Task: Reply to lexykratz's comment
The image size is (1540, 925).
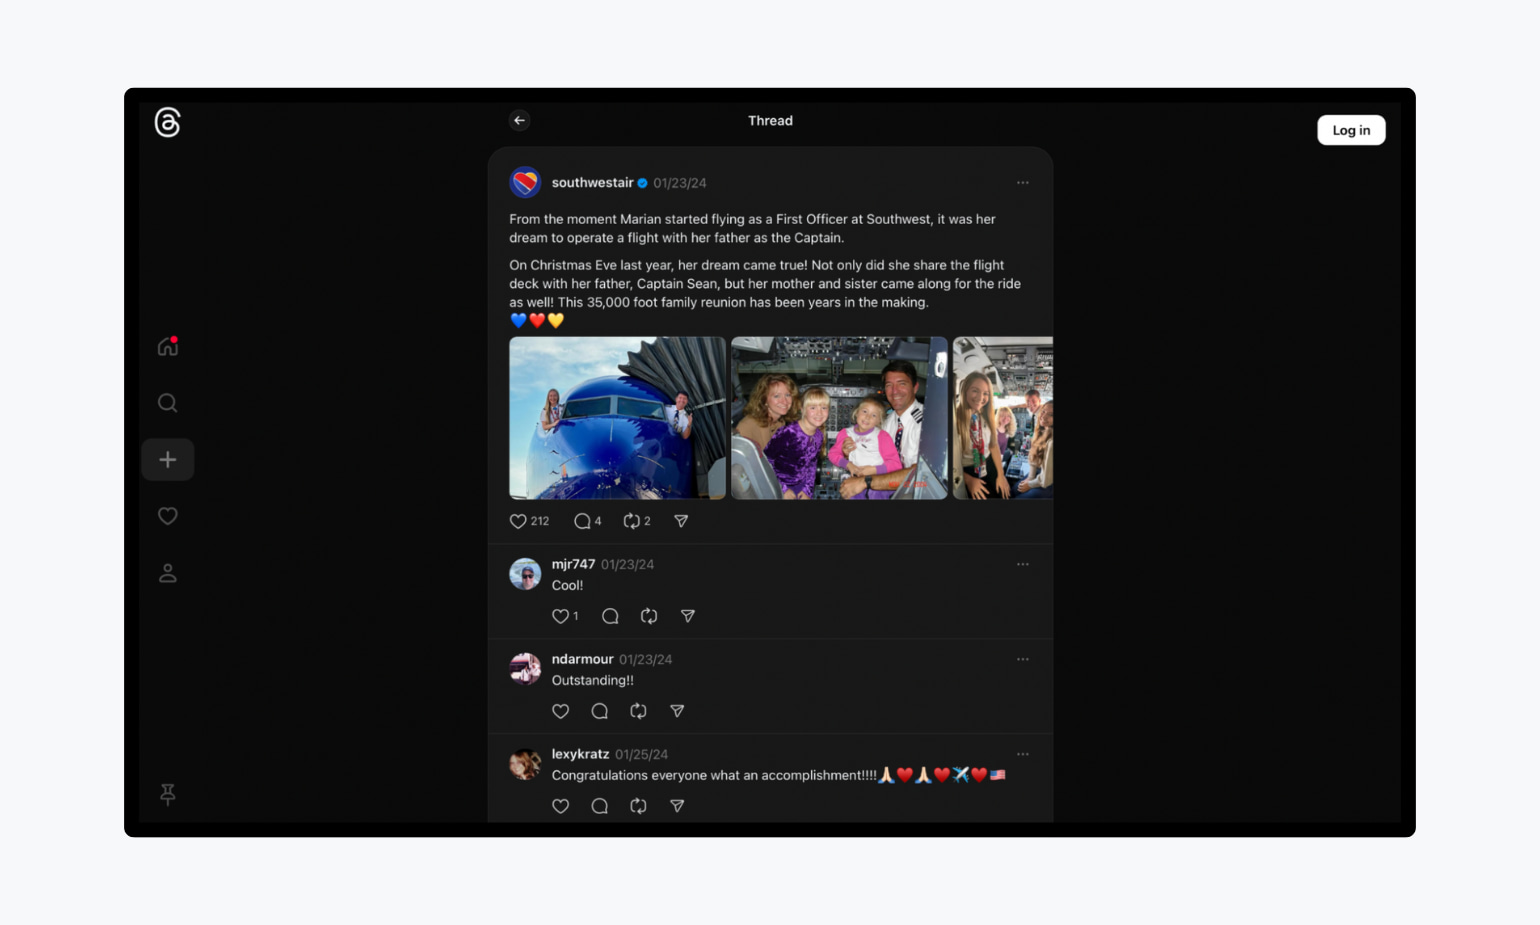Action: [599, 806]
